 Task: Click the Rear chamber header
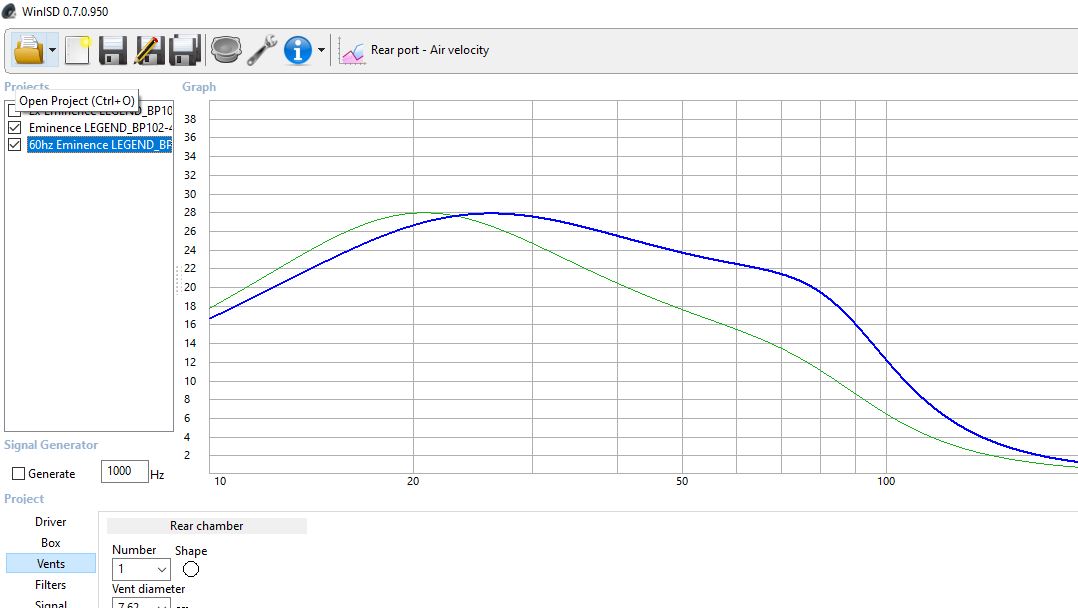pyautogui.click(x=206, y=526)
